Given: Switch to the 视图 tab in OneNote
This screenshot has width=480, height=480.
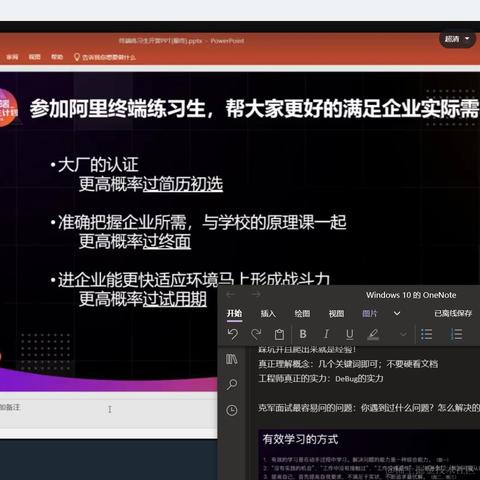Looking at the screenshot, I should pos(336,313).
